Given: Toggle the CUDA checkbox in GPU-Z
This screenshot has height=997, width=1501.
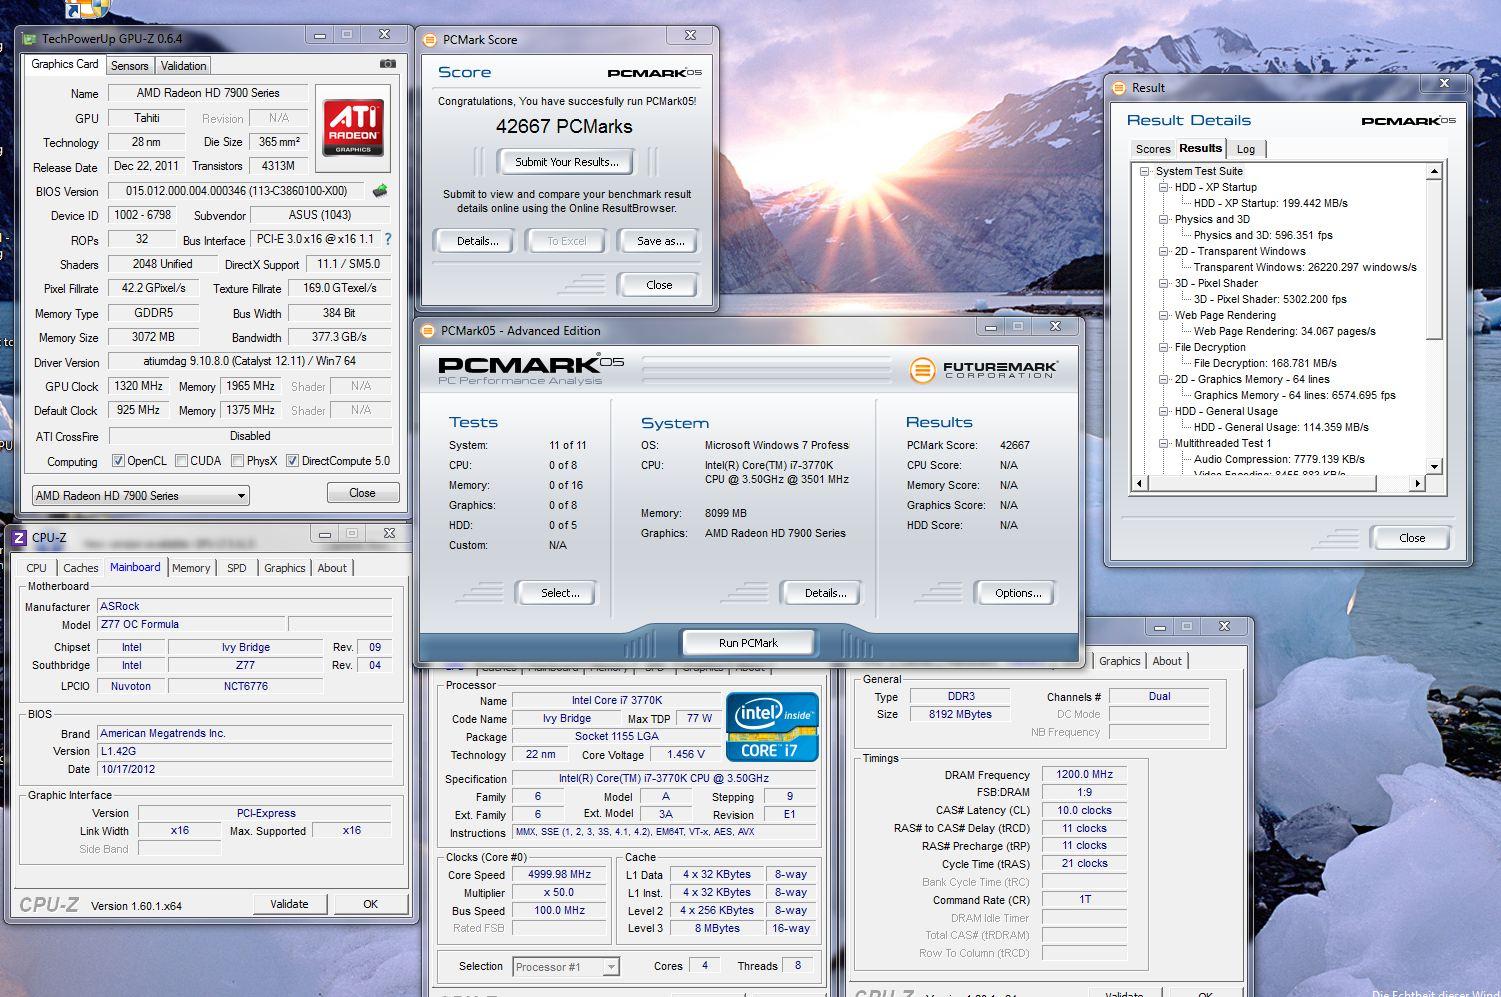Looking at the screenshot, I should tap(181, 461).
